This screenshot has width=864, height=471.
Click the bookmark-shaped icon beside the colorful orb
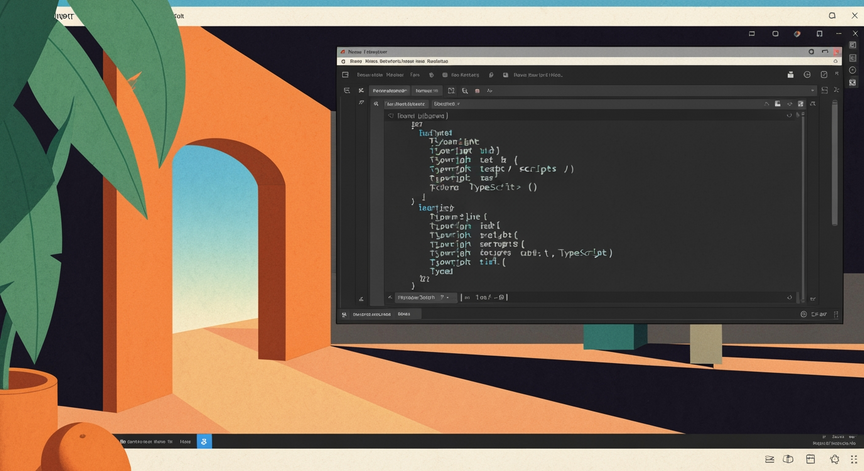(819, 34)
